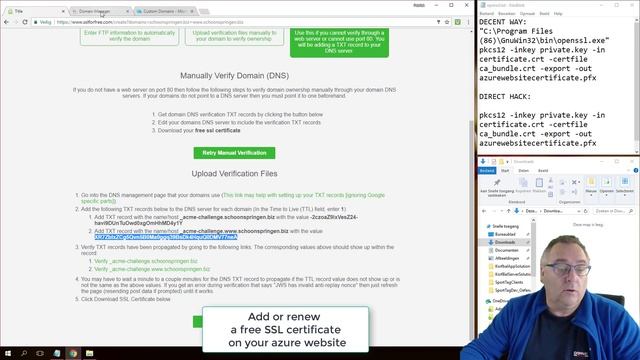Screen dimensions: 640x360
Task: Open the Windows Start menu
Action: [x=7, y=353]
